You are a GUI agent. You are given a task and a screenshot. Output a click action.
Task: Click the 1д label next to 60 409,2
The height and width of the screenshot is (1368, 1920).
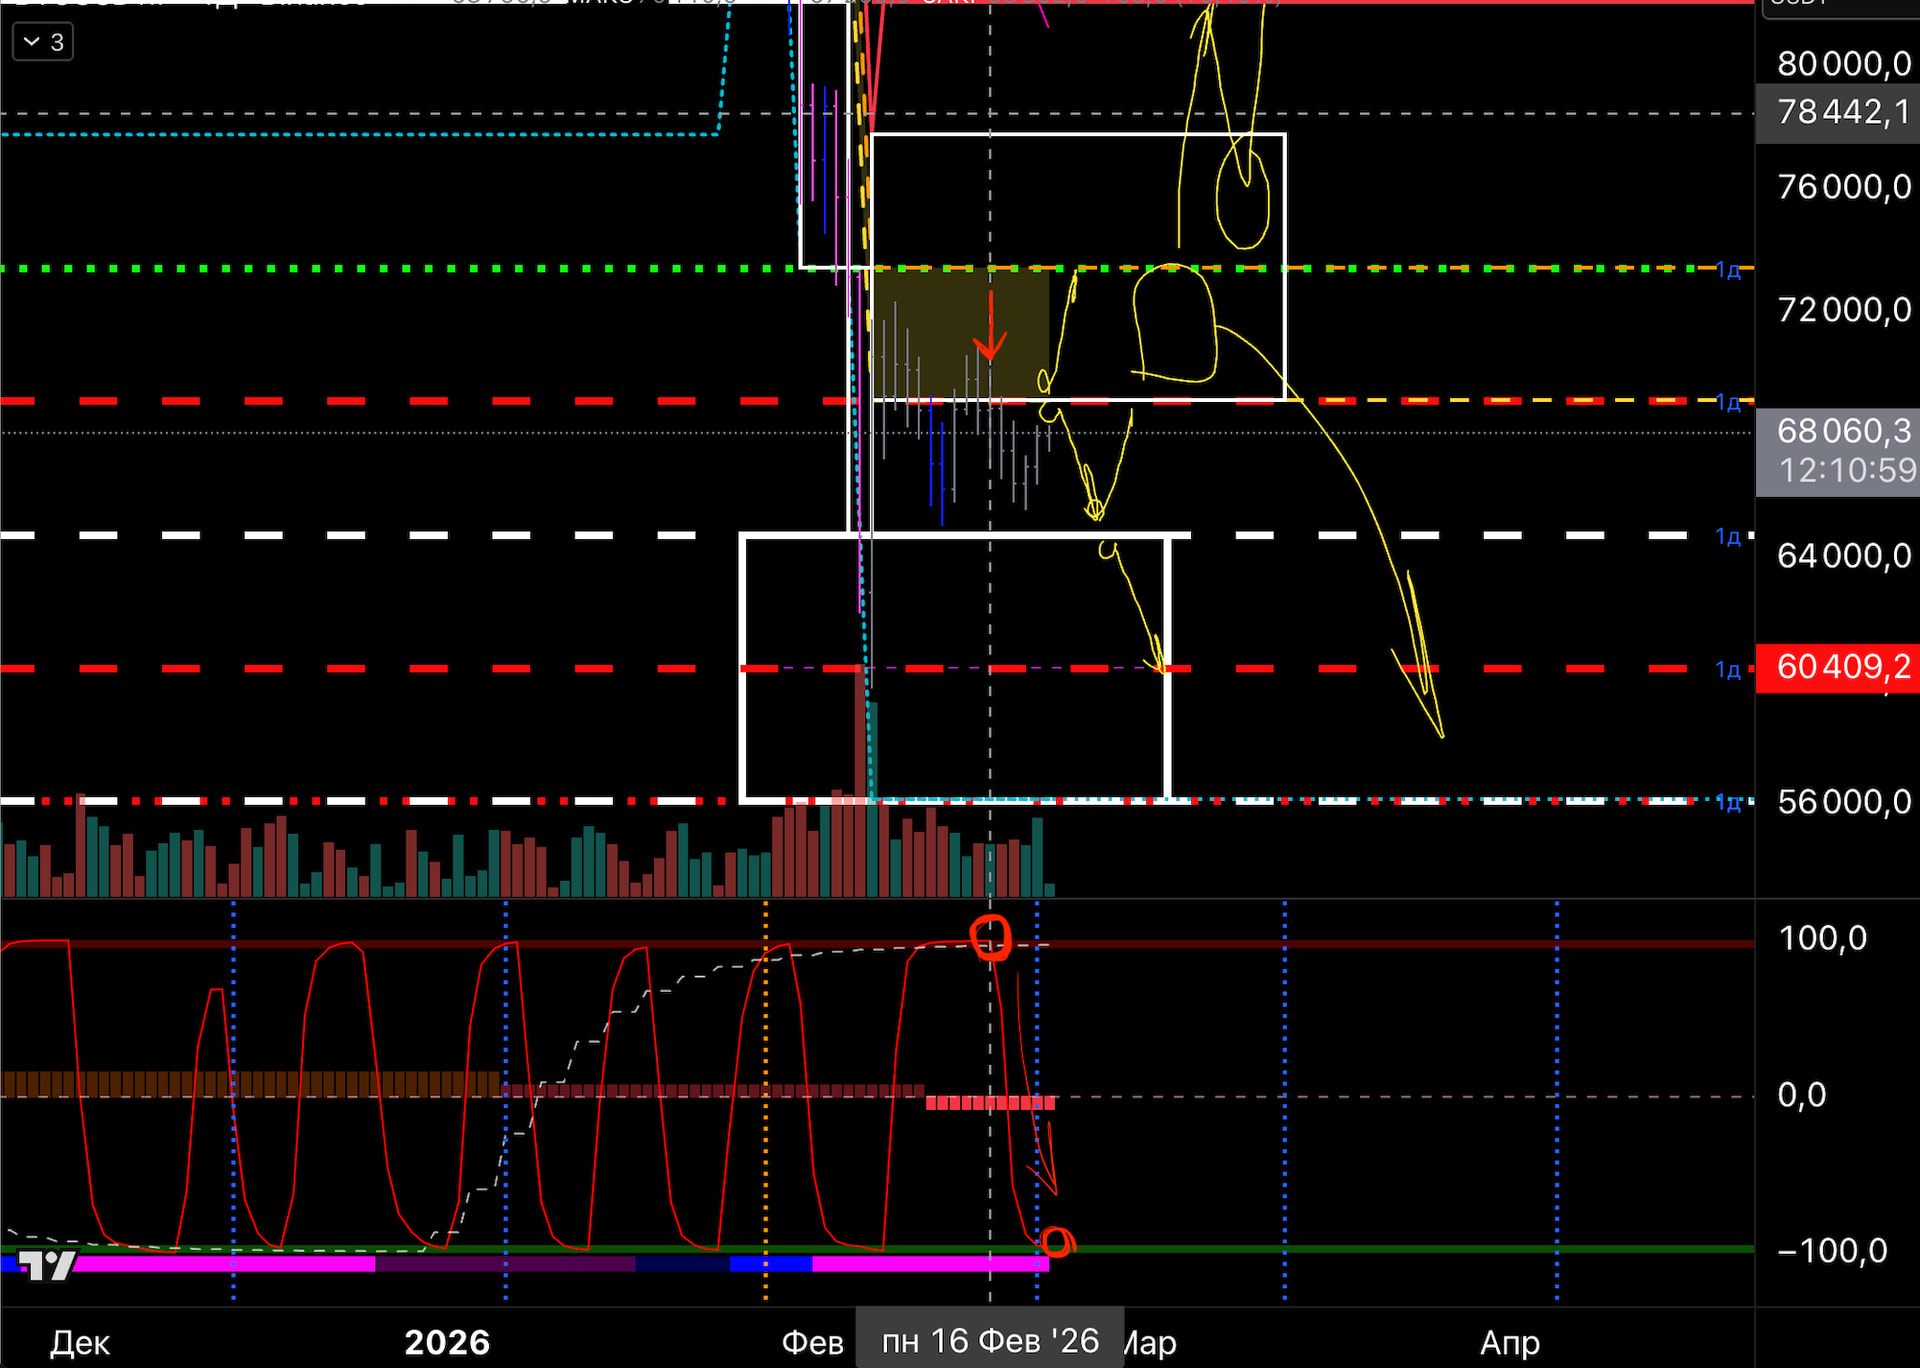pyautogui.click(x=1728, y=670)
